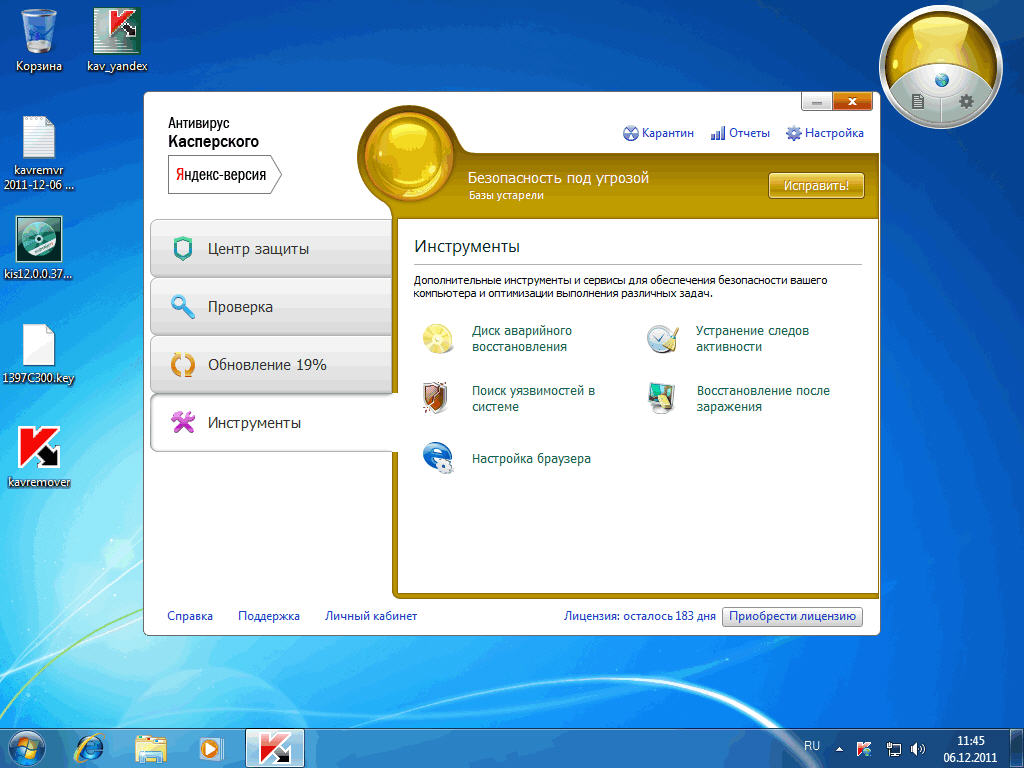Click the Безопасность под угрозой status text

(x=558, y=178)
